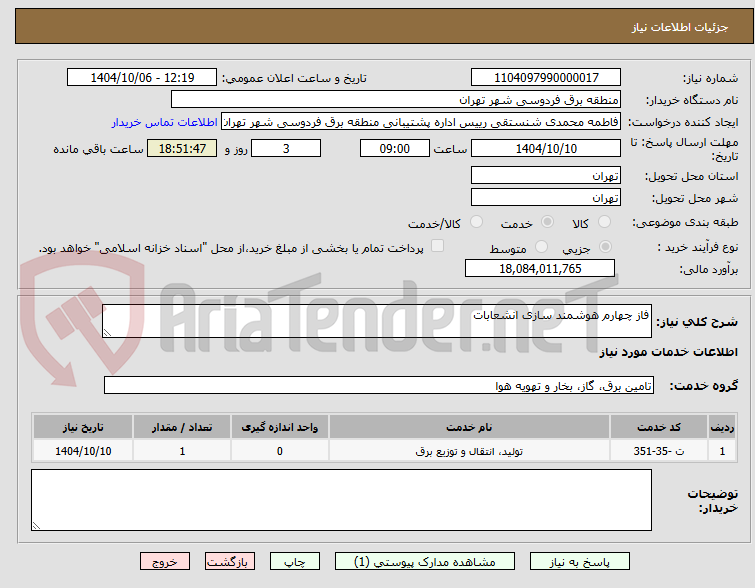Click مشاهده مدارک پیوستی (1) button
The height and width of the screenshot is (588, 755).
425,562
